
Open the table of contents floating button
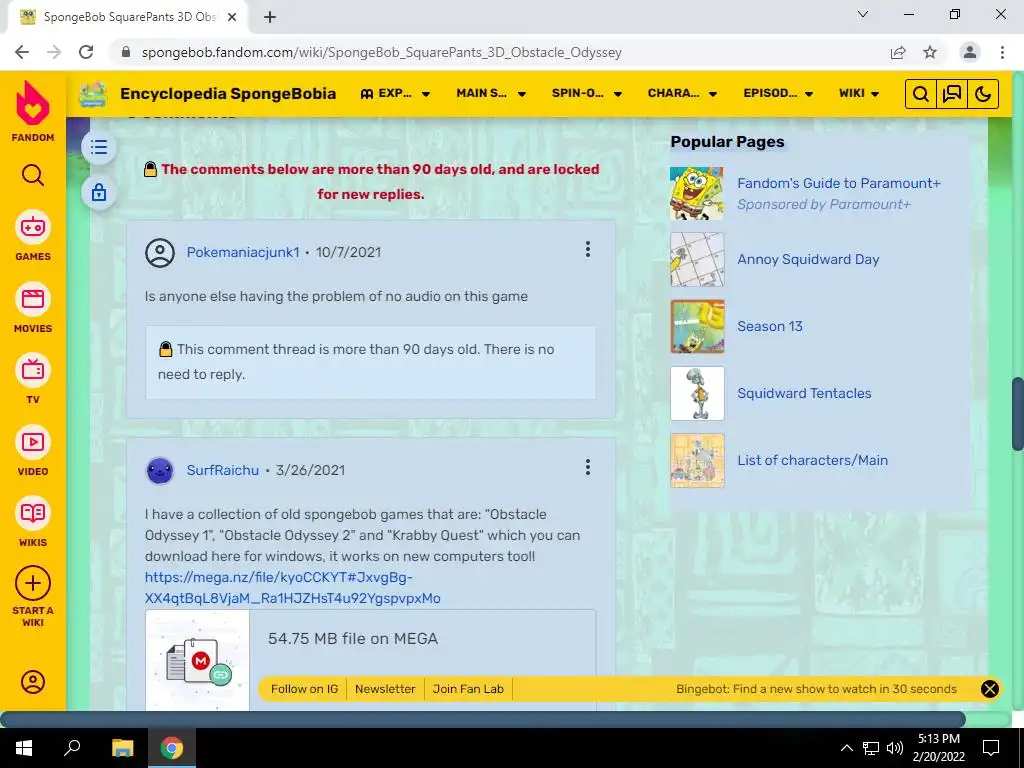[99, 147]
